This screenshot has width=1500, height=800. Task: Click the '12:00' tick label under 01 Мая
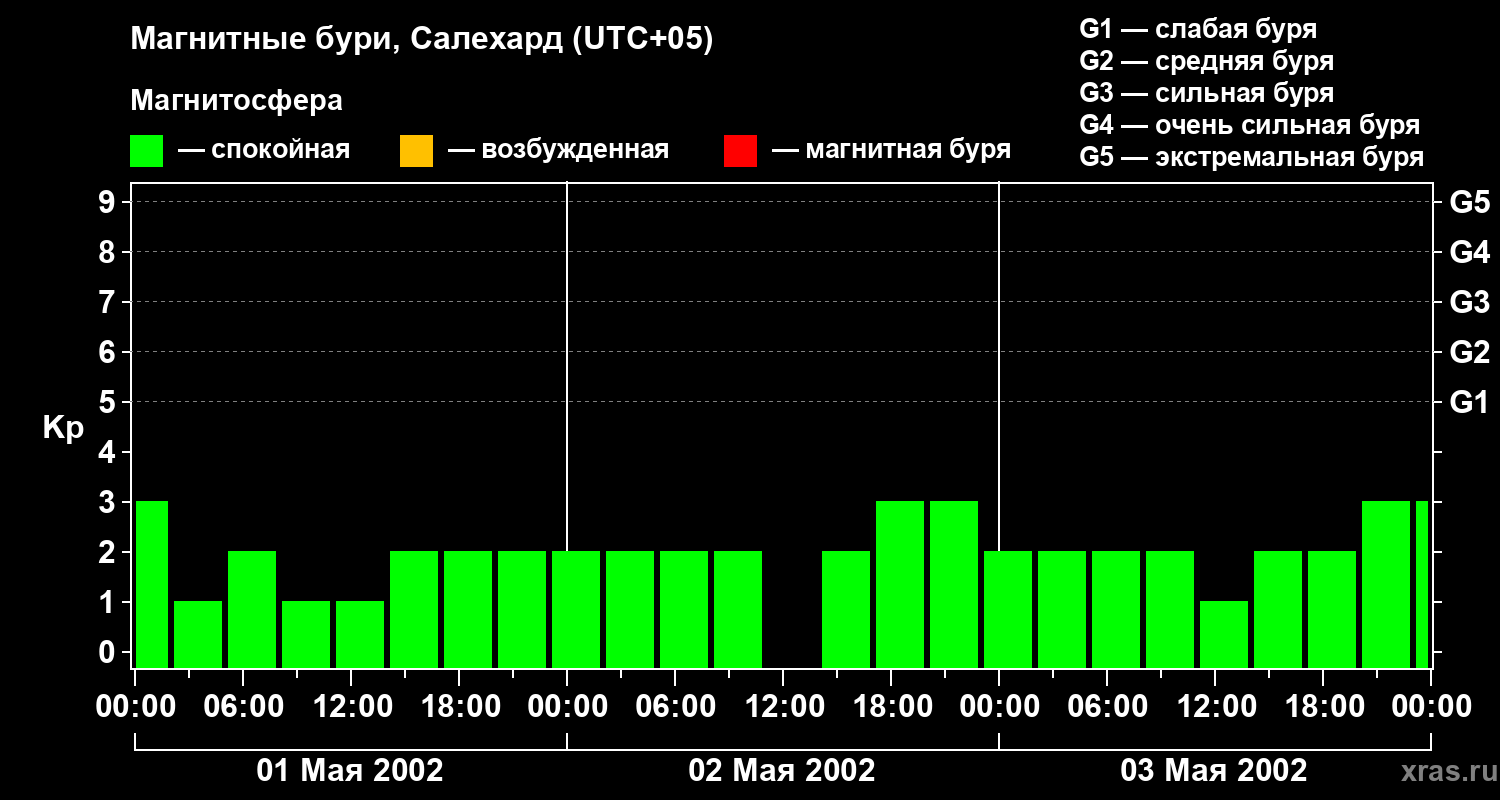351,706
